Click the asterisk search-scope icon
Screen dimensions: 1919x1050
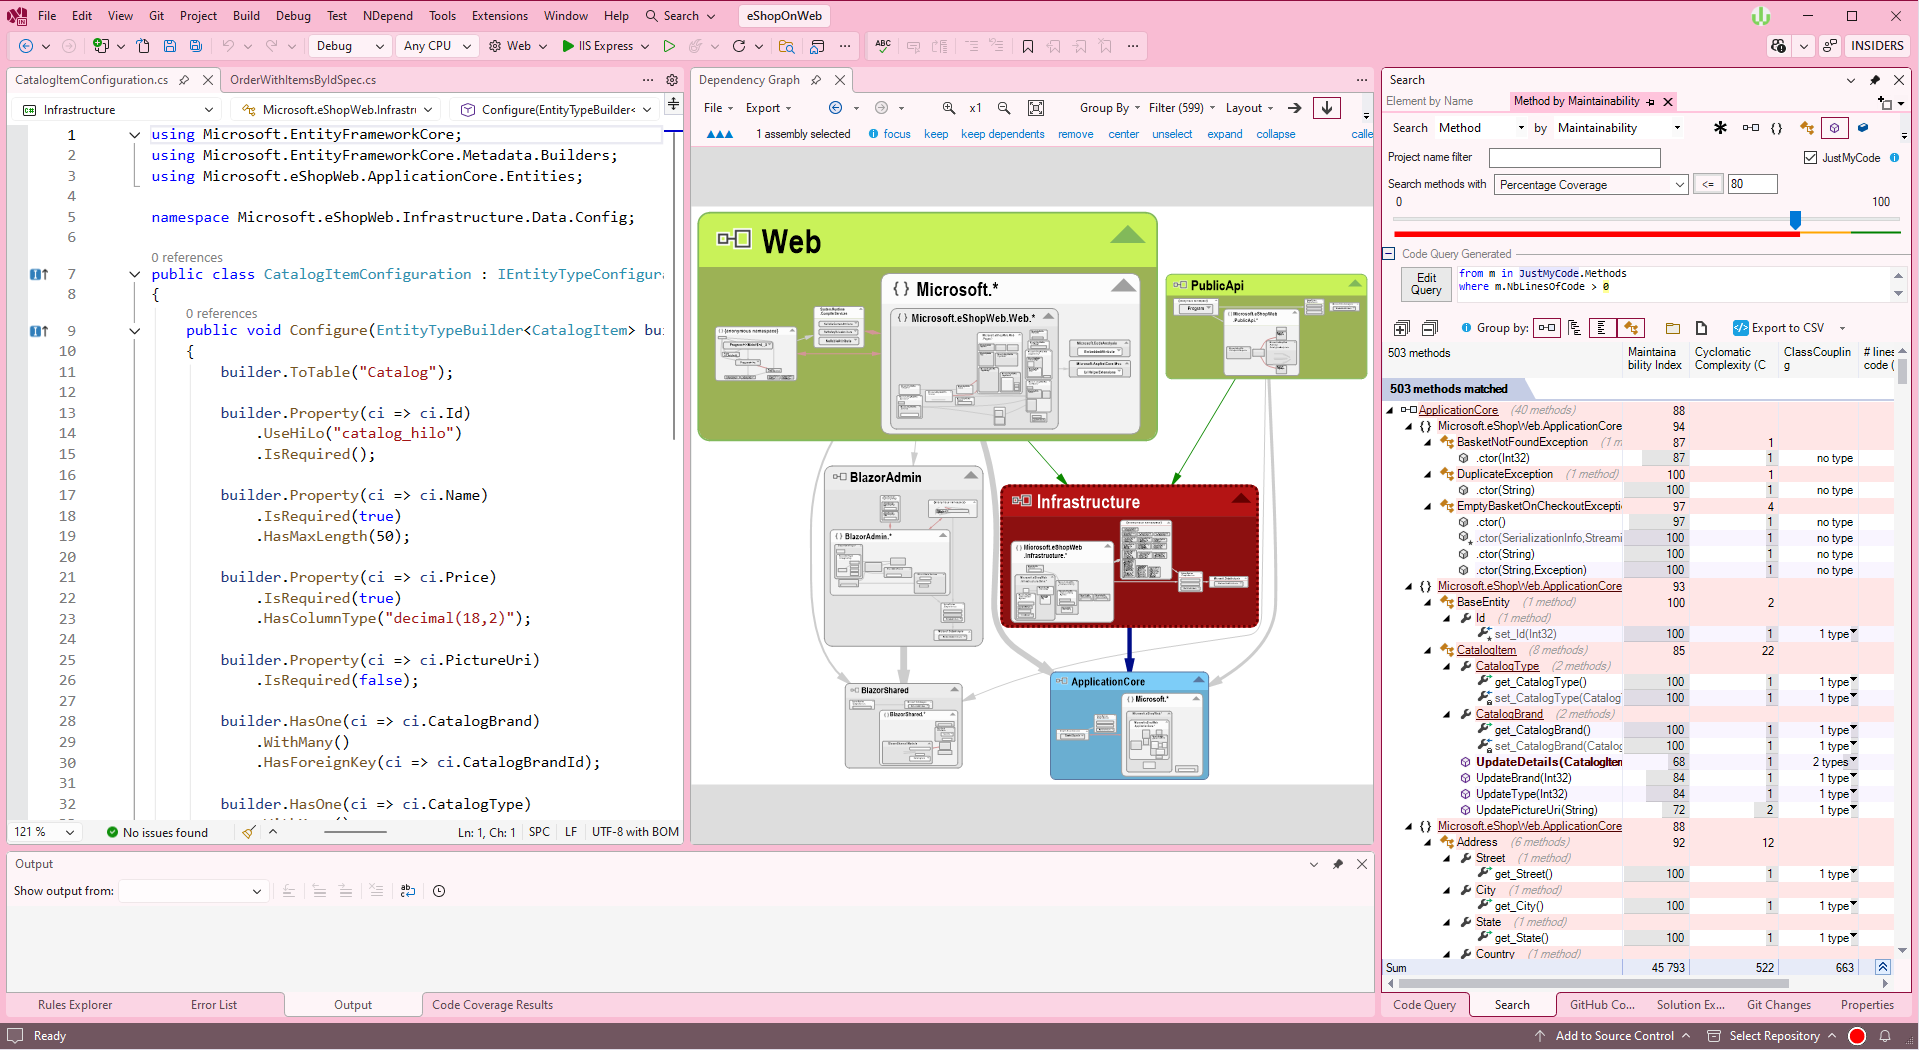[1720, 128]
